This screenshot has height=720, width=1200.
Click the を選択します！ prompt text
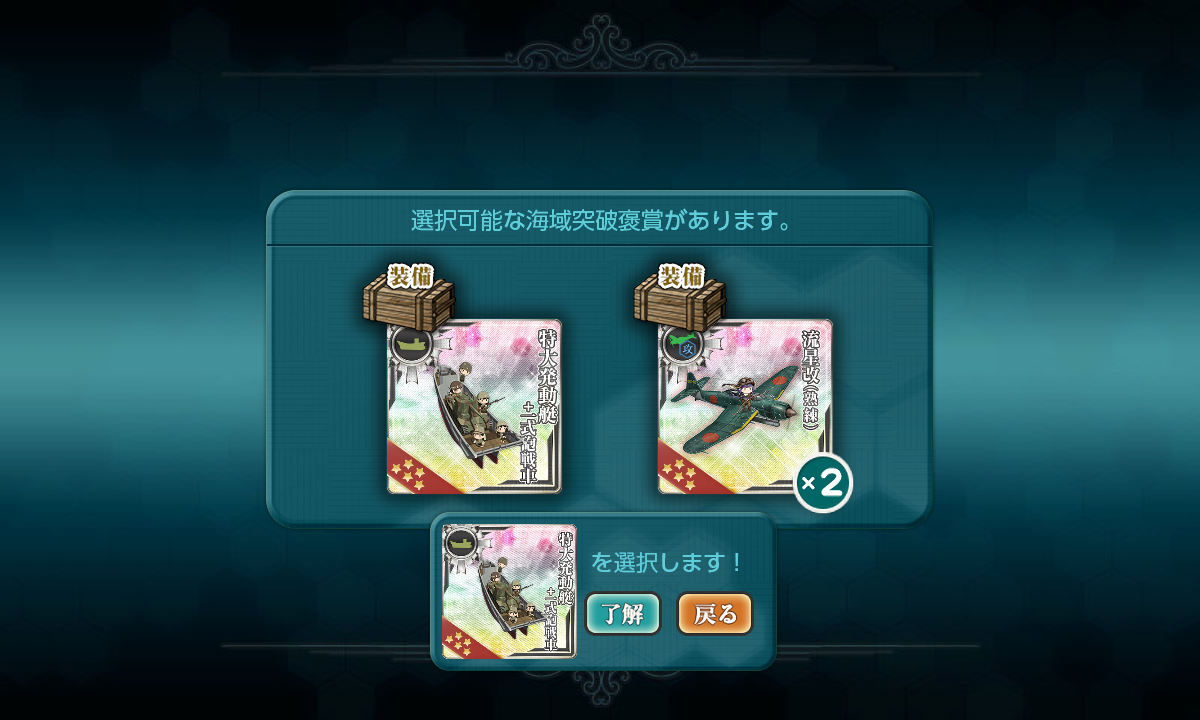pos(667,562)
